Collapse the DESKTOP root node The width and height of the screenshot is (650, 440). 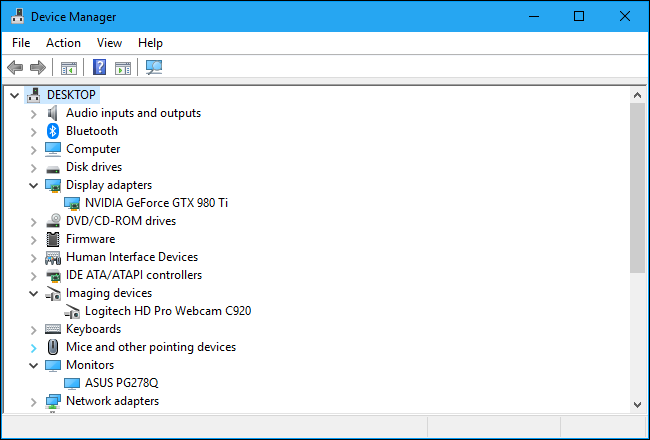[x=13, y=95]
